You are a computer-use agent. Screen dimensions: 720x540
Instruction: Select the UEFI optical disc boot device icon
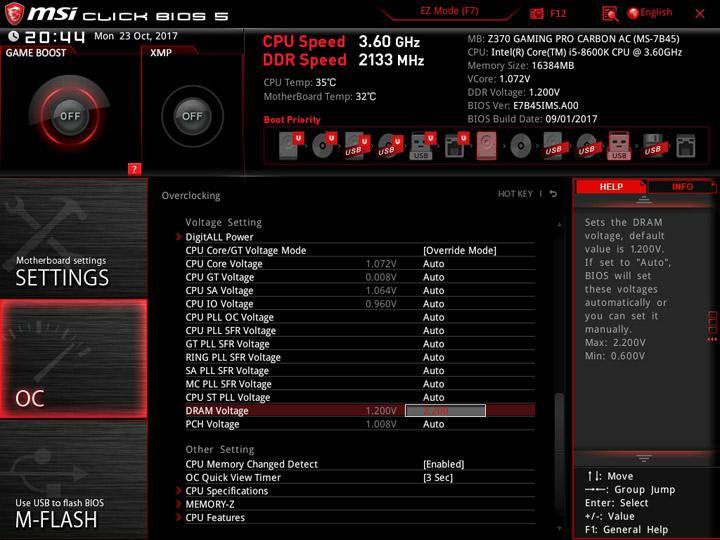(324, 146)
